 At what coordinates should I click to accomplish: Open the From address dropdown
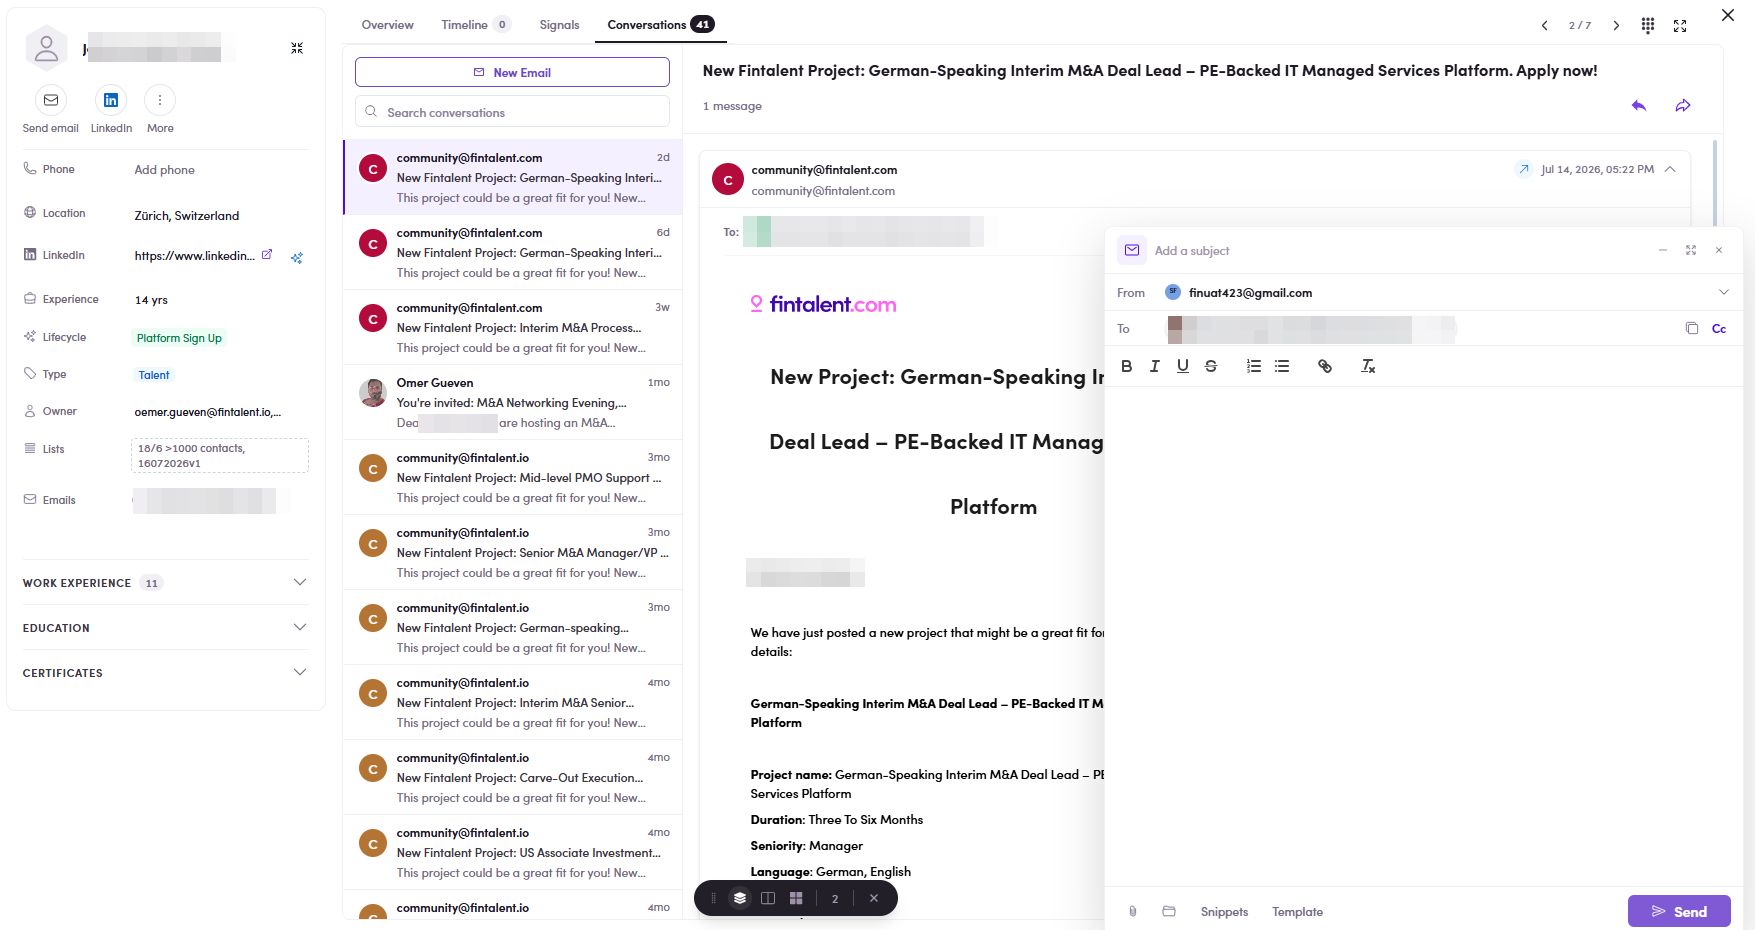point(1724,293)
